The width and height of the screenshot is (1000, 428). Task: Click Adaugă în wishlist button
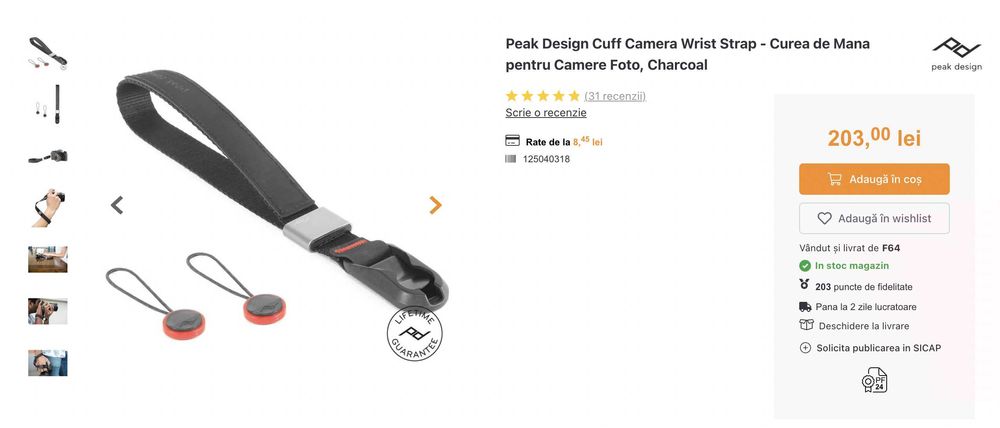pos(874,218)
